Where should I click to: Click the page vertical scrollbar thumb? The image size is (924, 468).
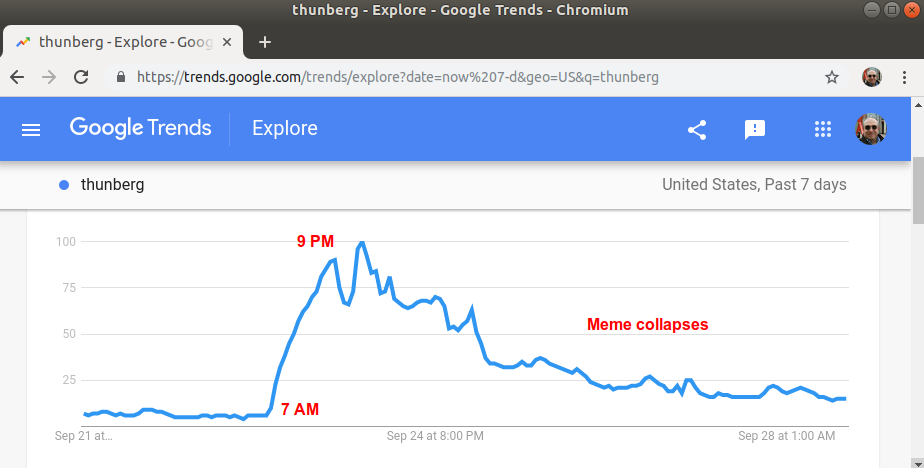[918, 190]
